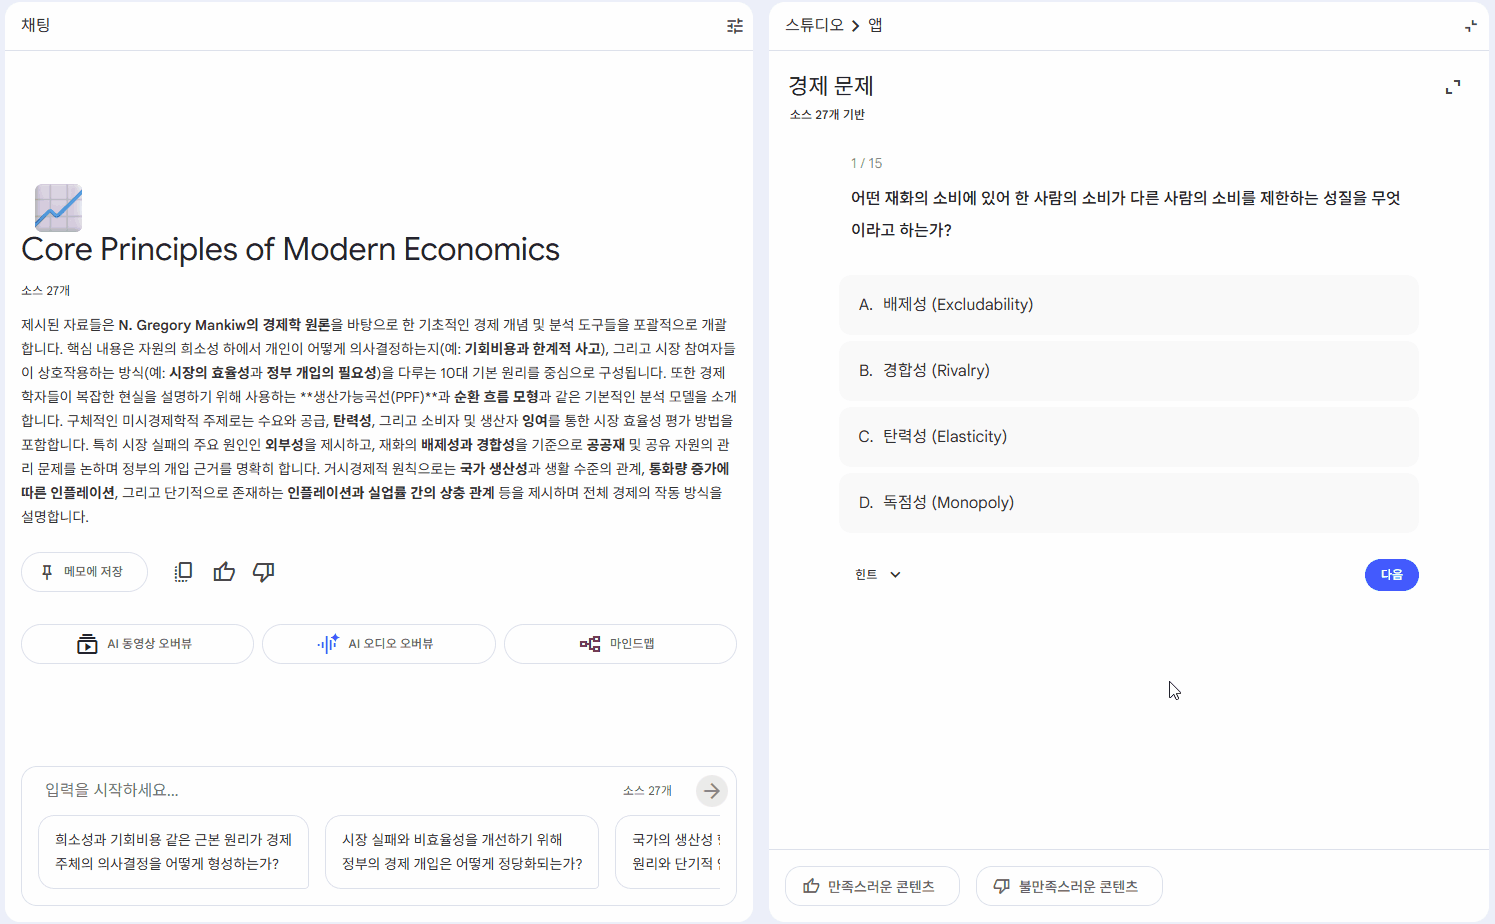Select answer D 독점성 (Monopoly)
1495x924 pixels.
click(x=1128, y=502)
